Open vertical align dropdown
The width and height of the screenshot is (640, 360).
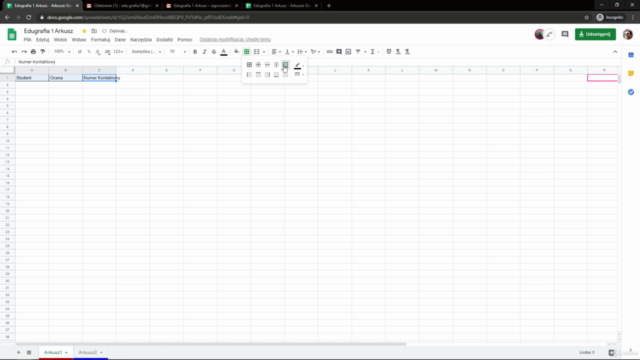pos(289,52)
